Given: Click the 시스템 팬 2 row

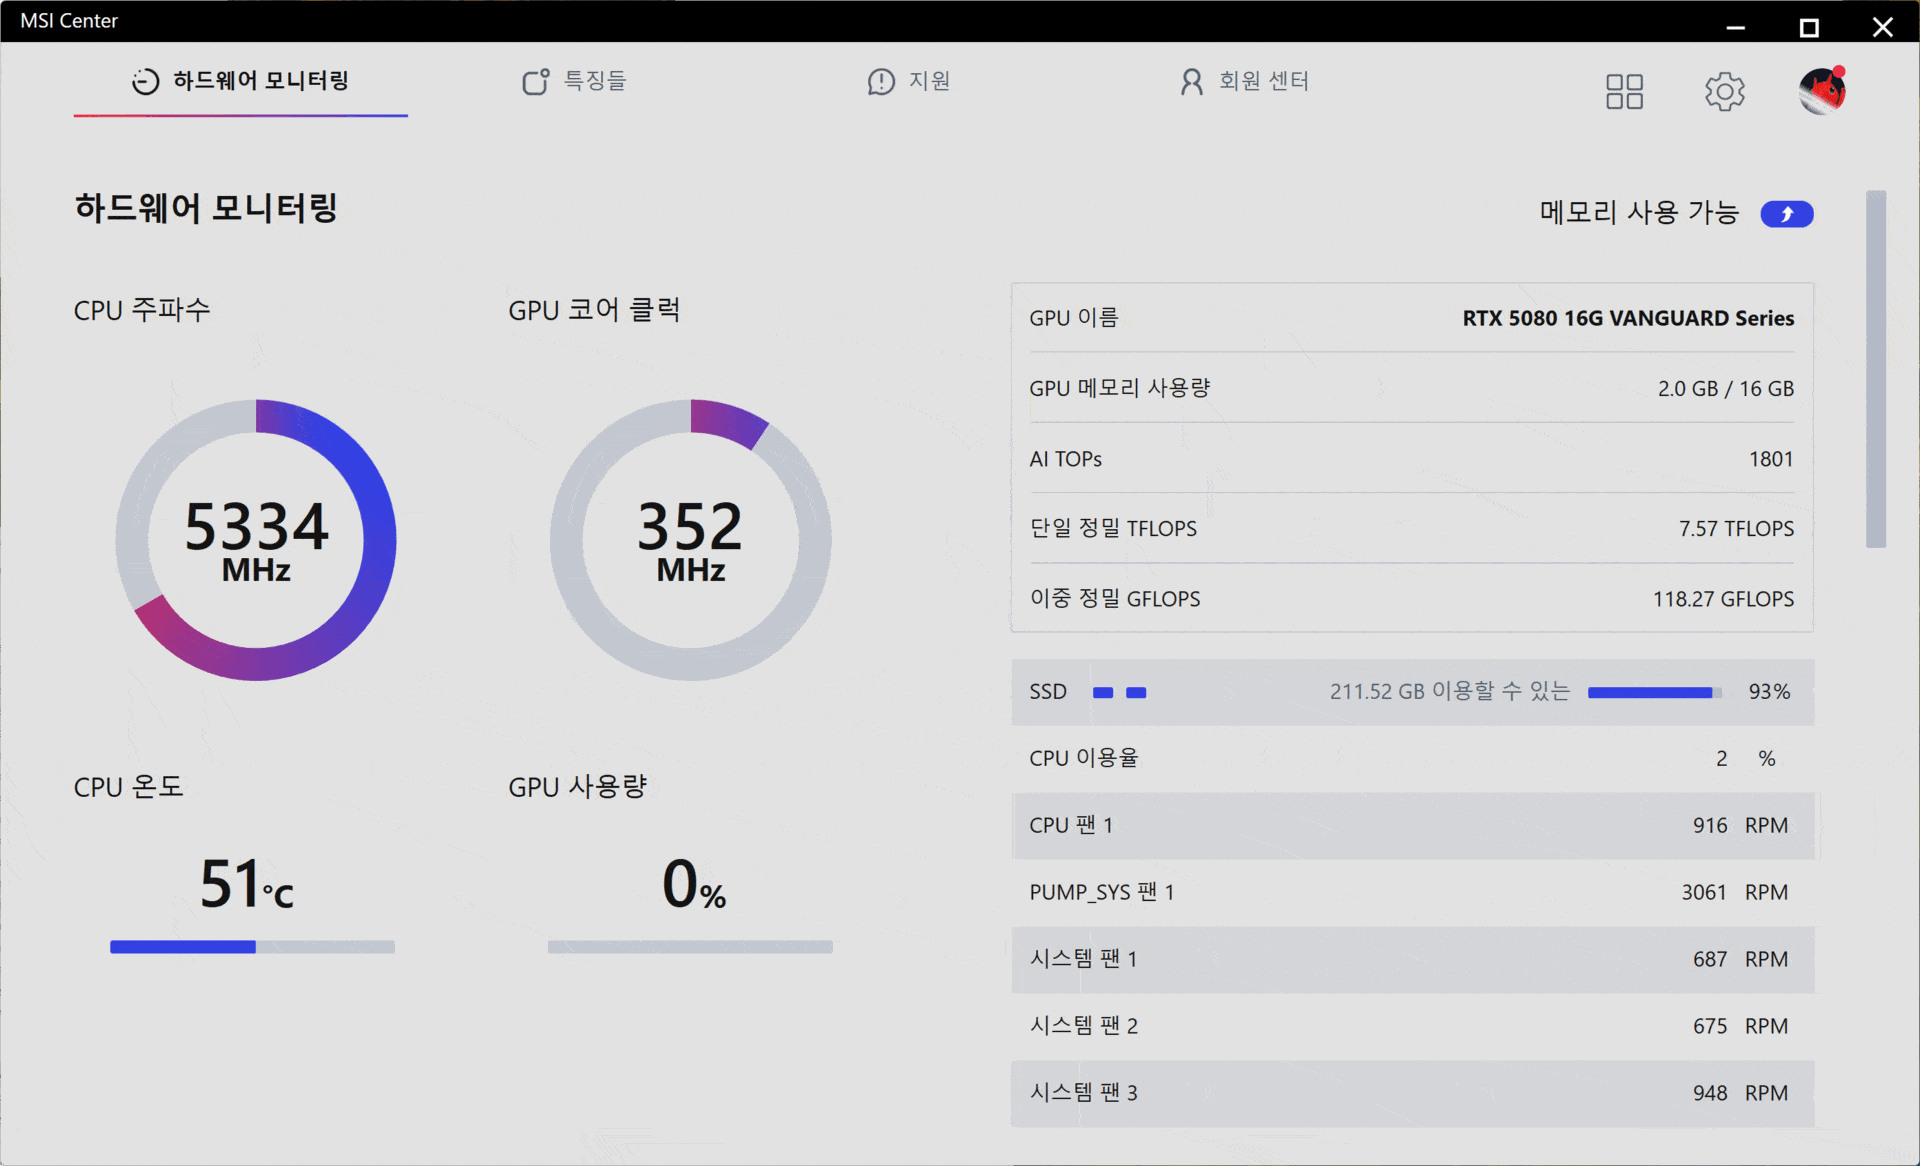Looking at the screenshot, I should coord(1412,1026).
